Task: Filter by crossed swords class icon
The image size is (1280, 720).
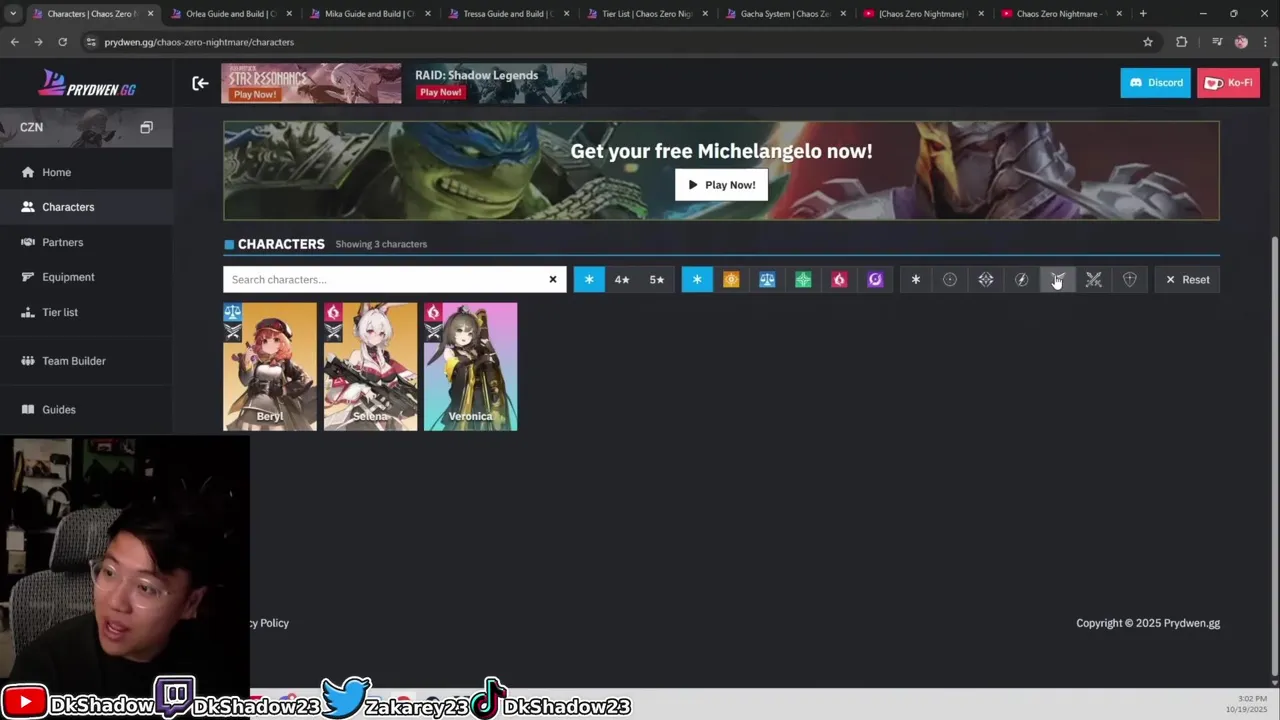Action: coord(1094,280)
